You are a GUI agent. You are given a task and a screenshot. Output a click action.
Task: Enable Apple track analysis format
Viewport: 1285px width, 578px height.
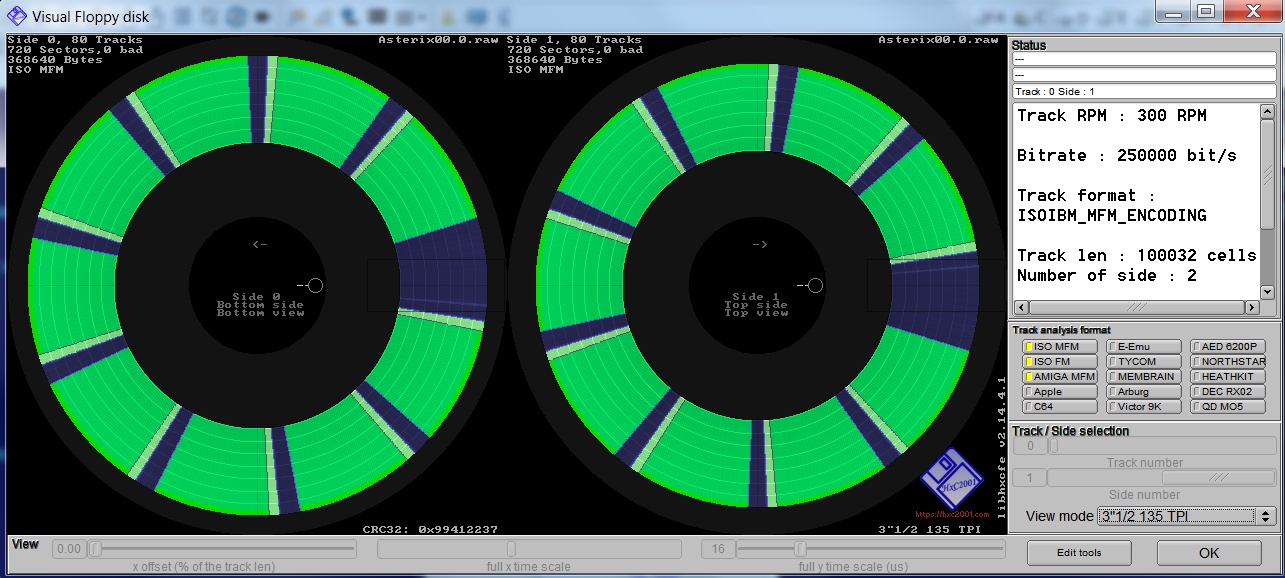coord(1059,392)
